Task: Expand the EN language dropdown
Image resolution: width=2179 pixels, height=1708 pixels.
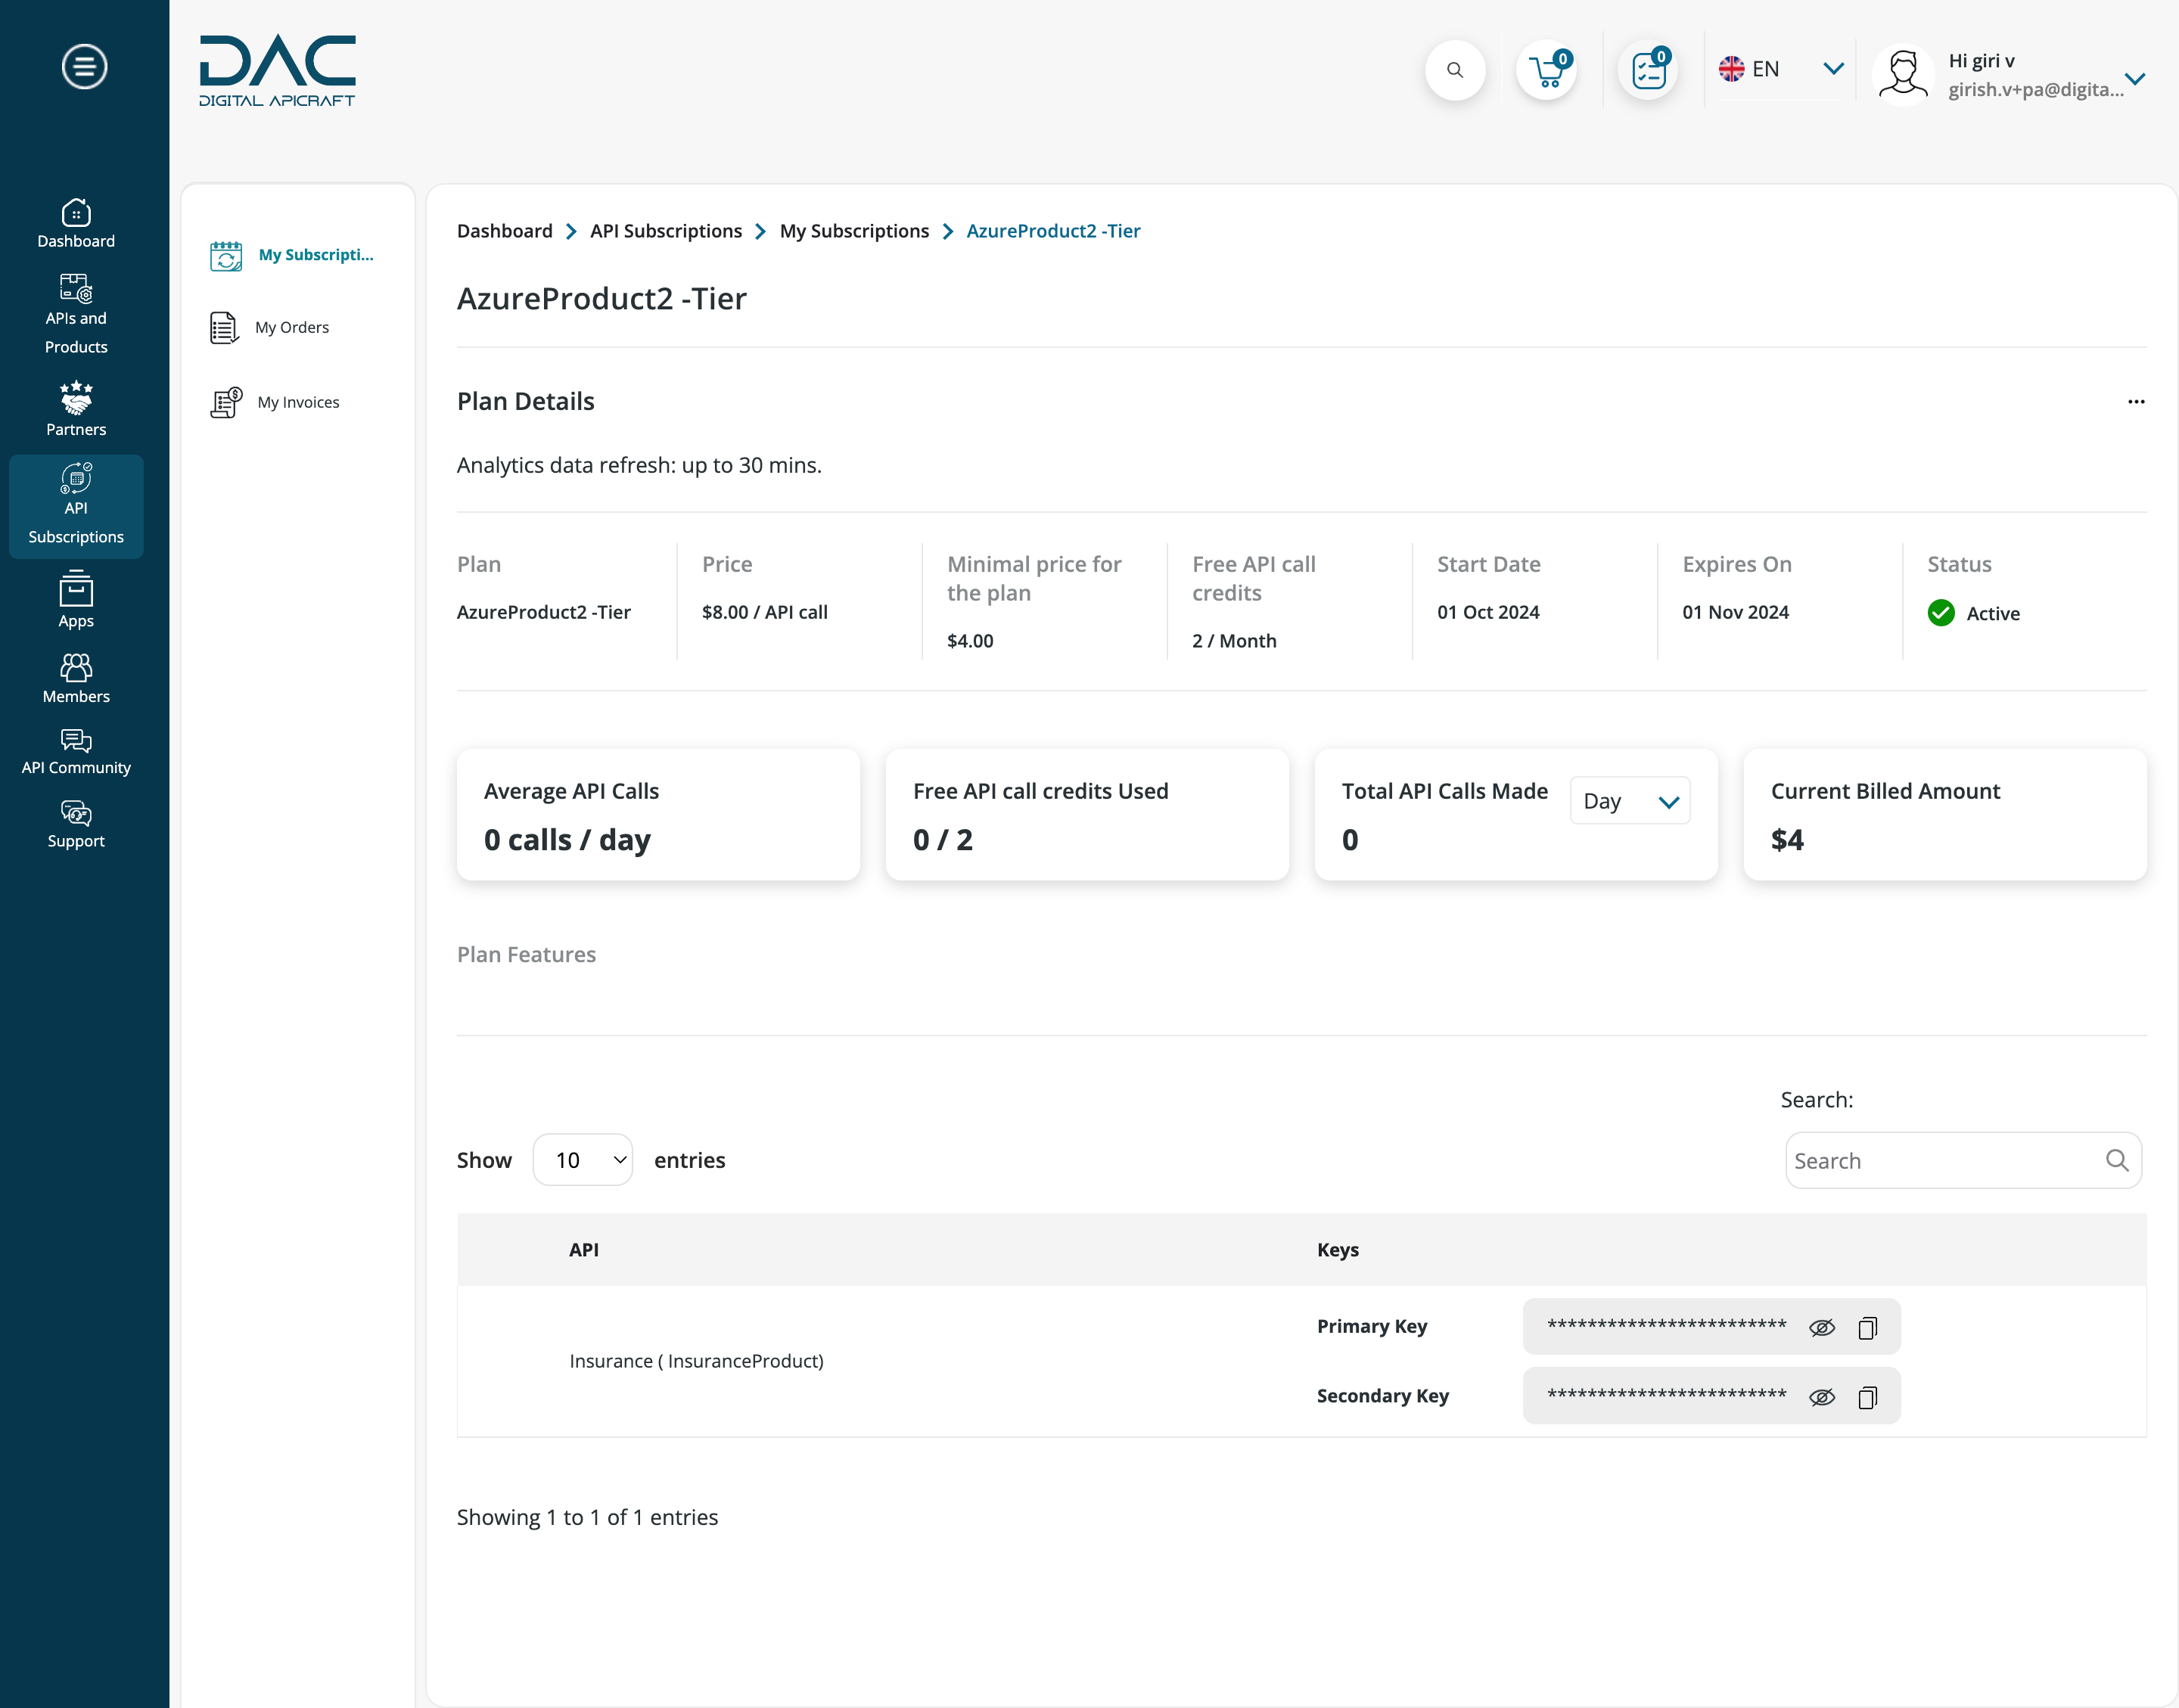Action: click(x=1833, y=69)
